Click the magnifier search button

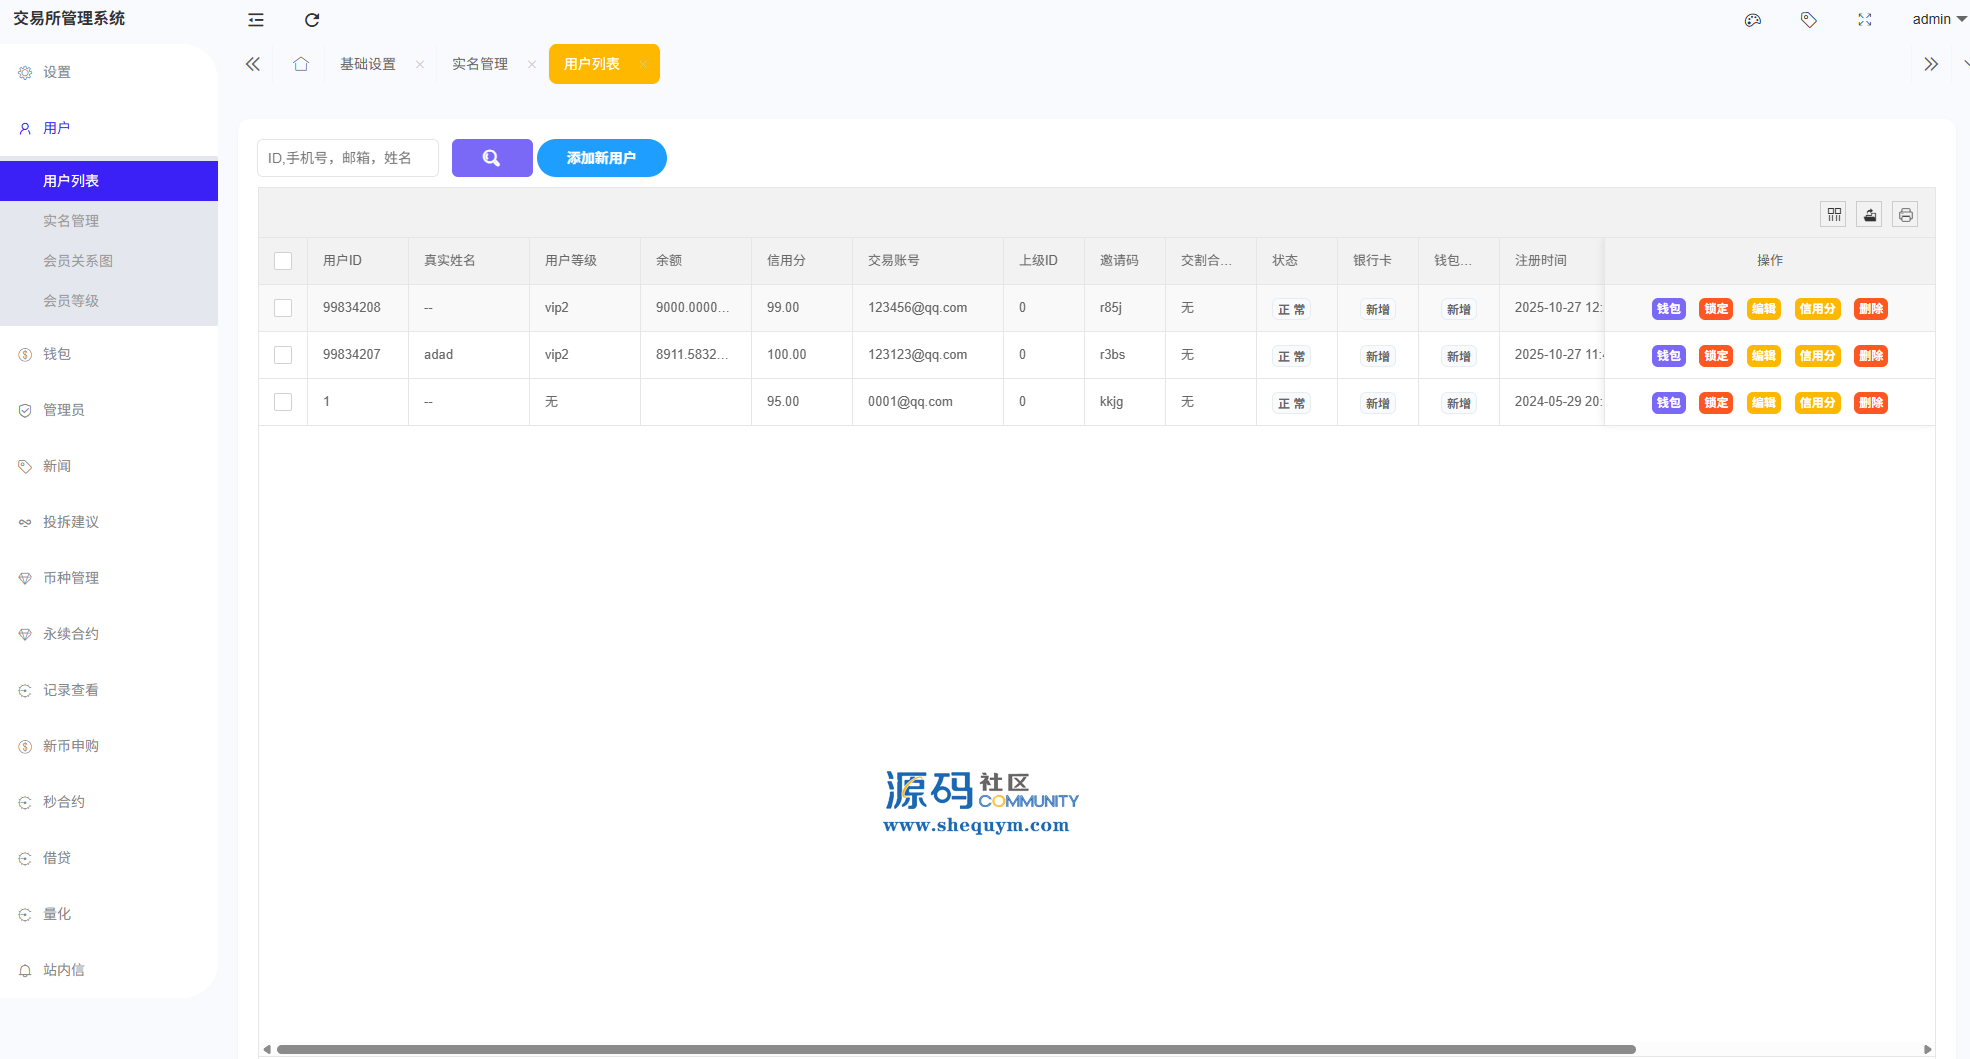click(x=491, y=158)
